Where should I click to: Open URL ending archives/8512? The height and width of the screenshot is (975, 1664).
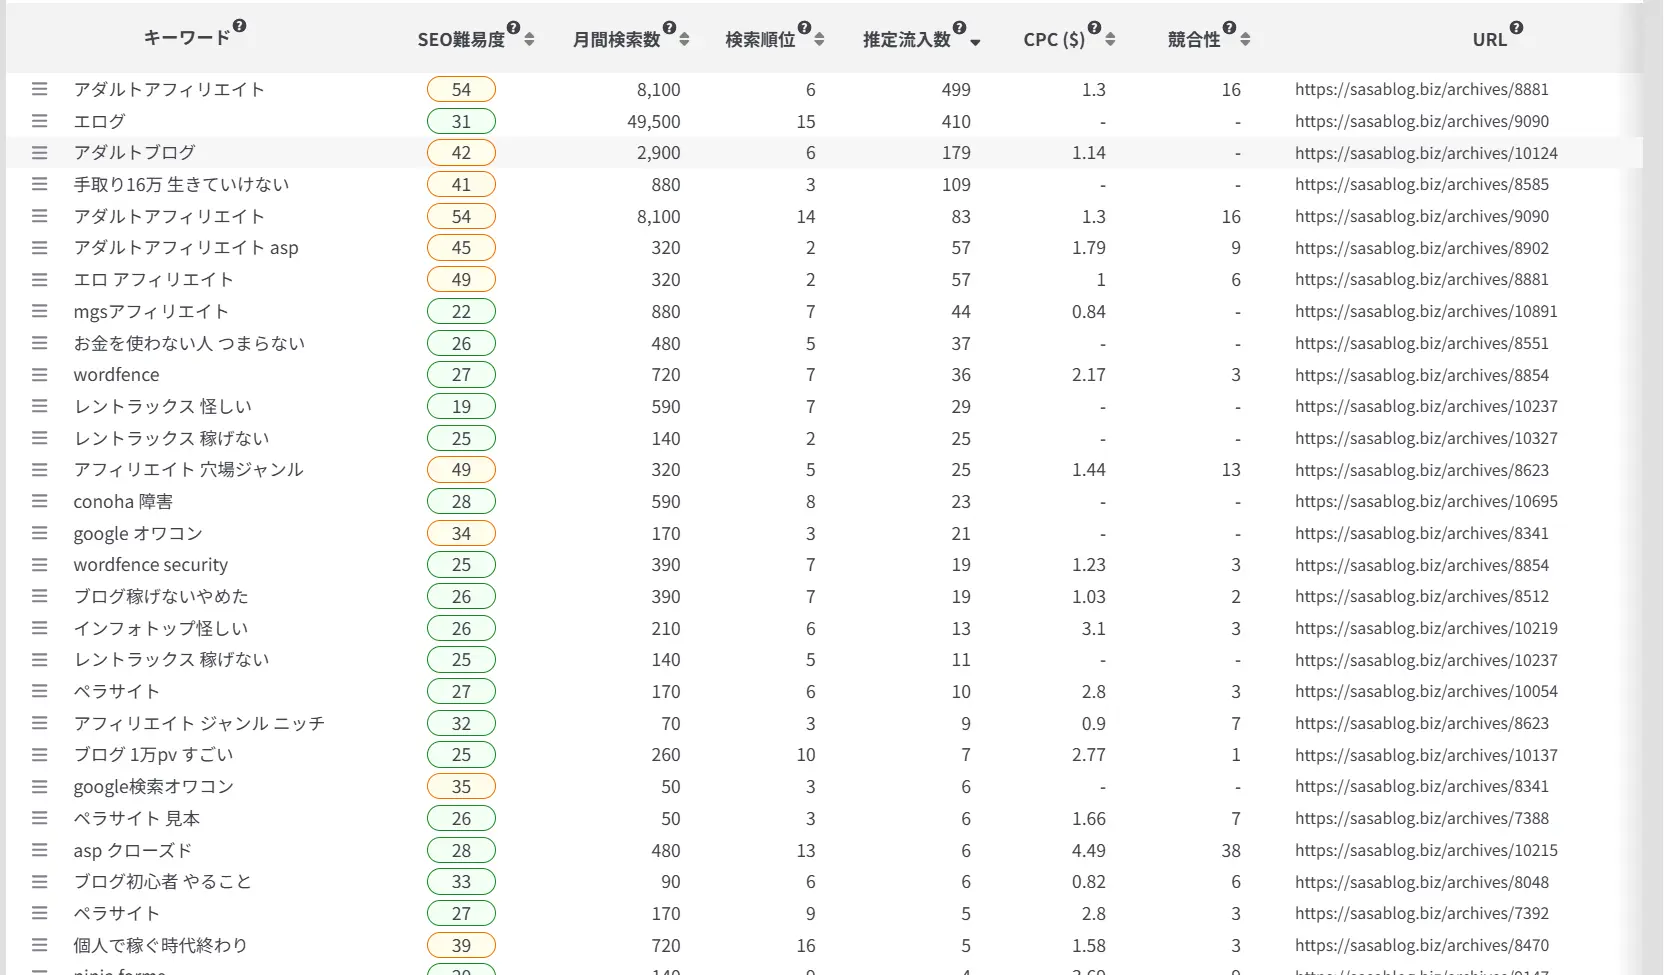(x=1422, y=596)
